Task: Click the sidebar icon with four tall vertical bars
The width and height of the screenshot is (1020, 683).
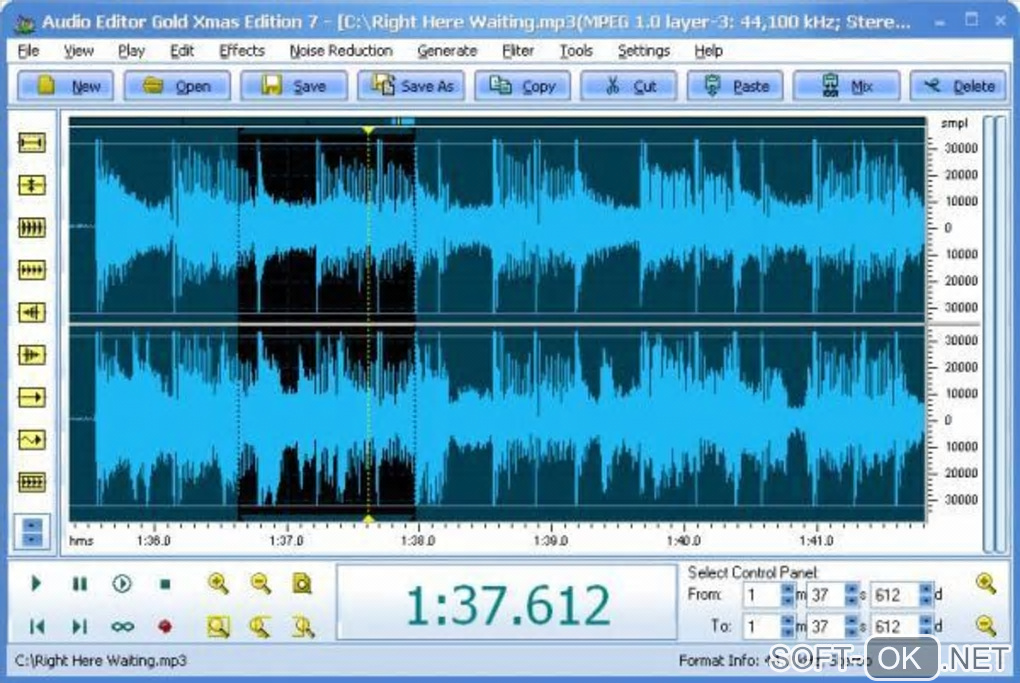Action: coord(32,228)
